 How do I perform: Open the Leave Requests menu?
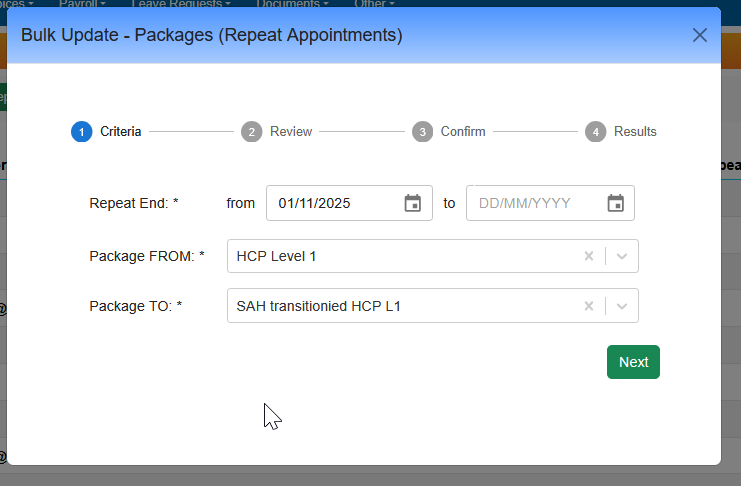176,4
